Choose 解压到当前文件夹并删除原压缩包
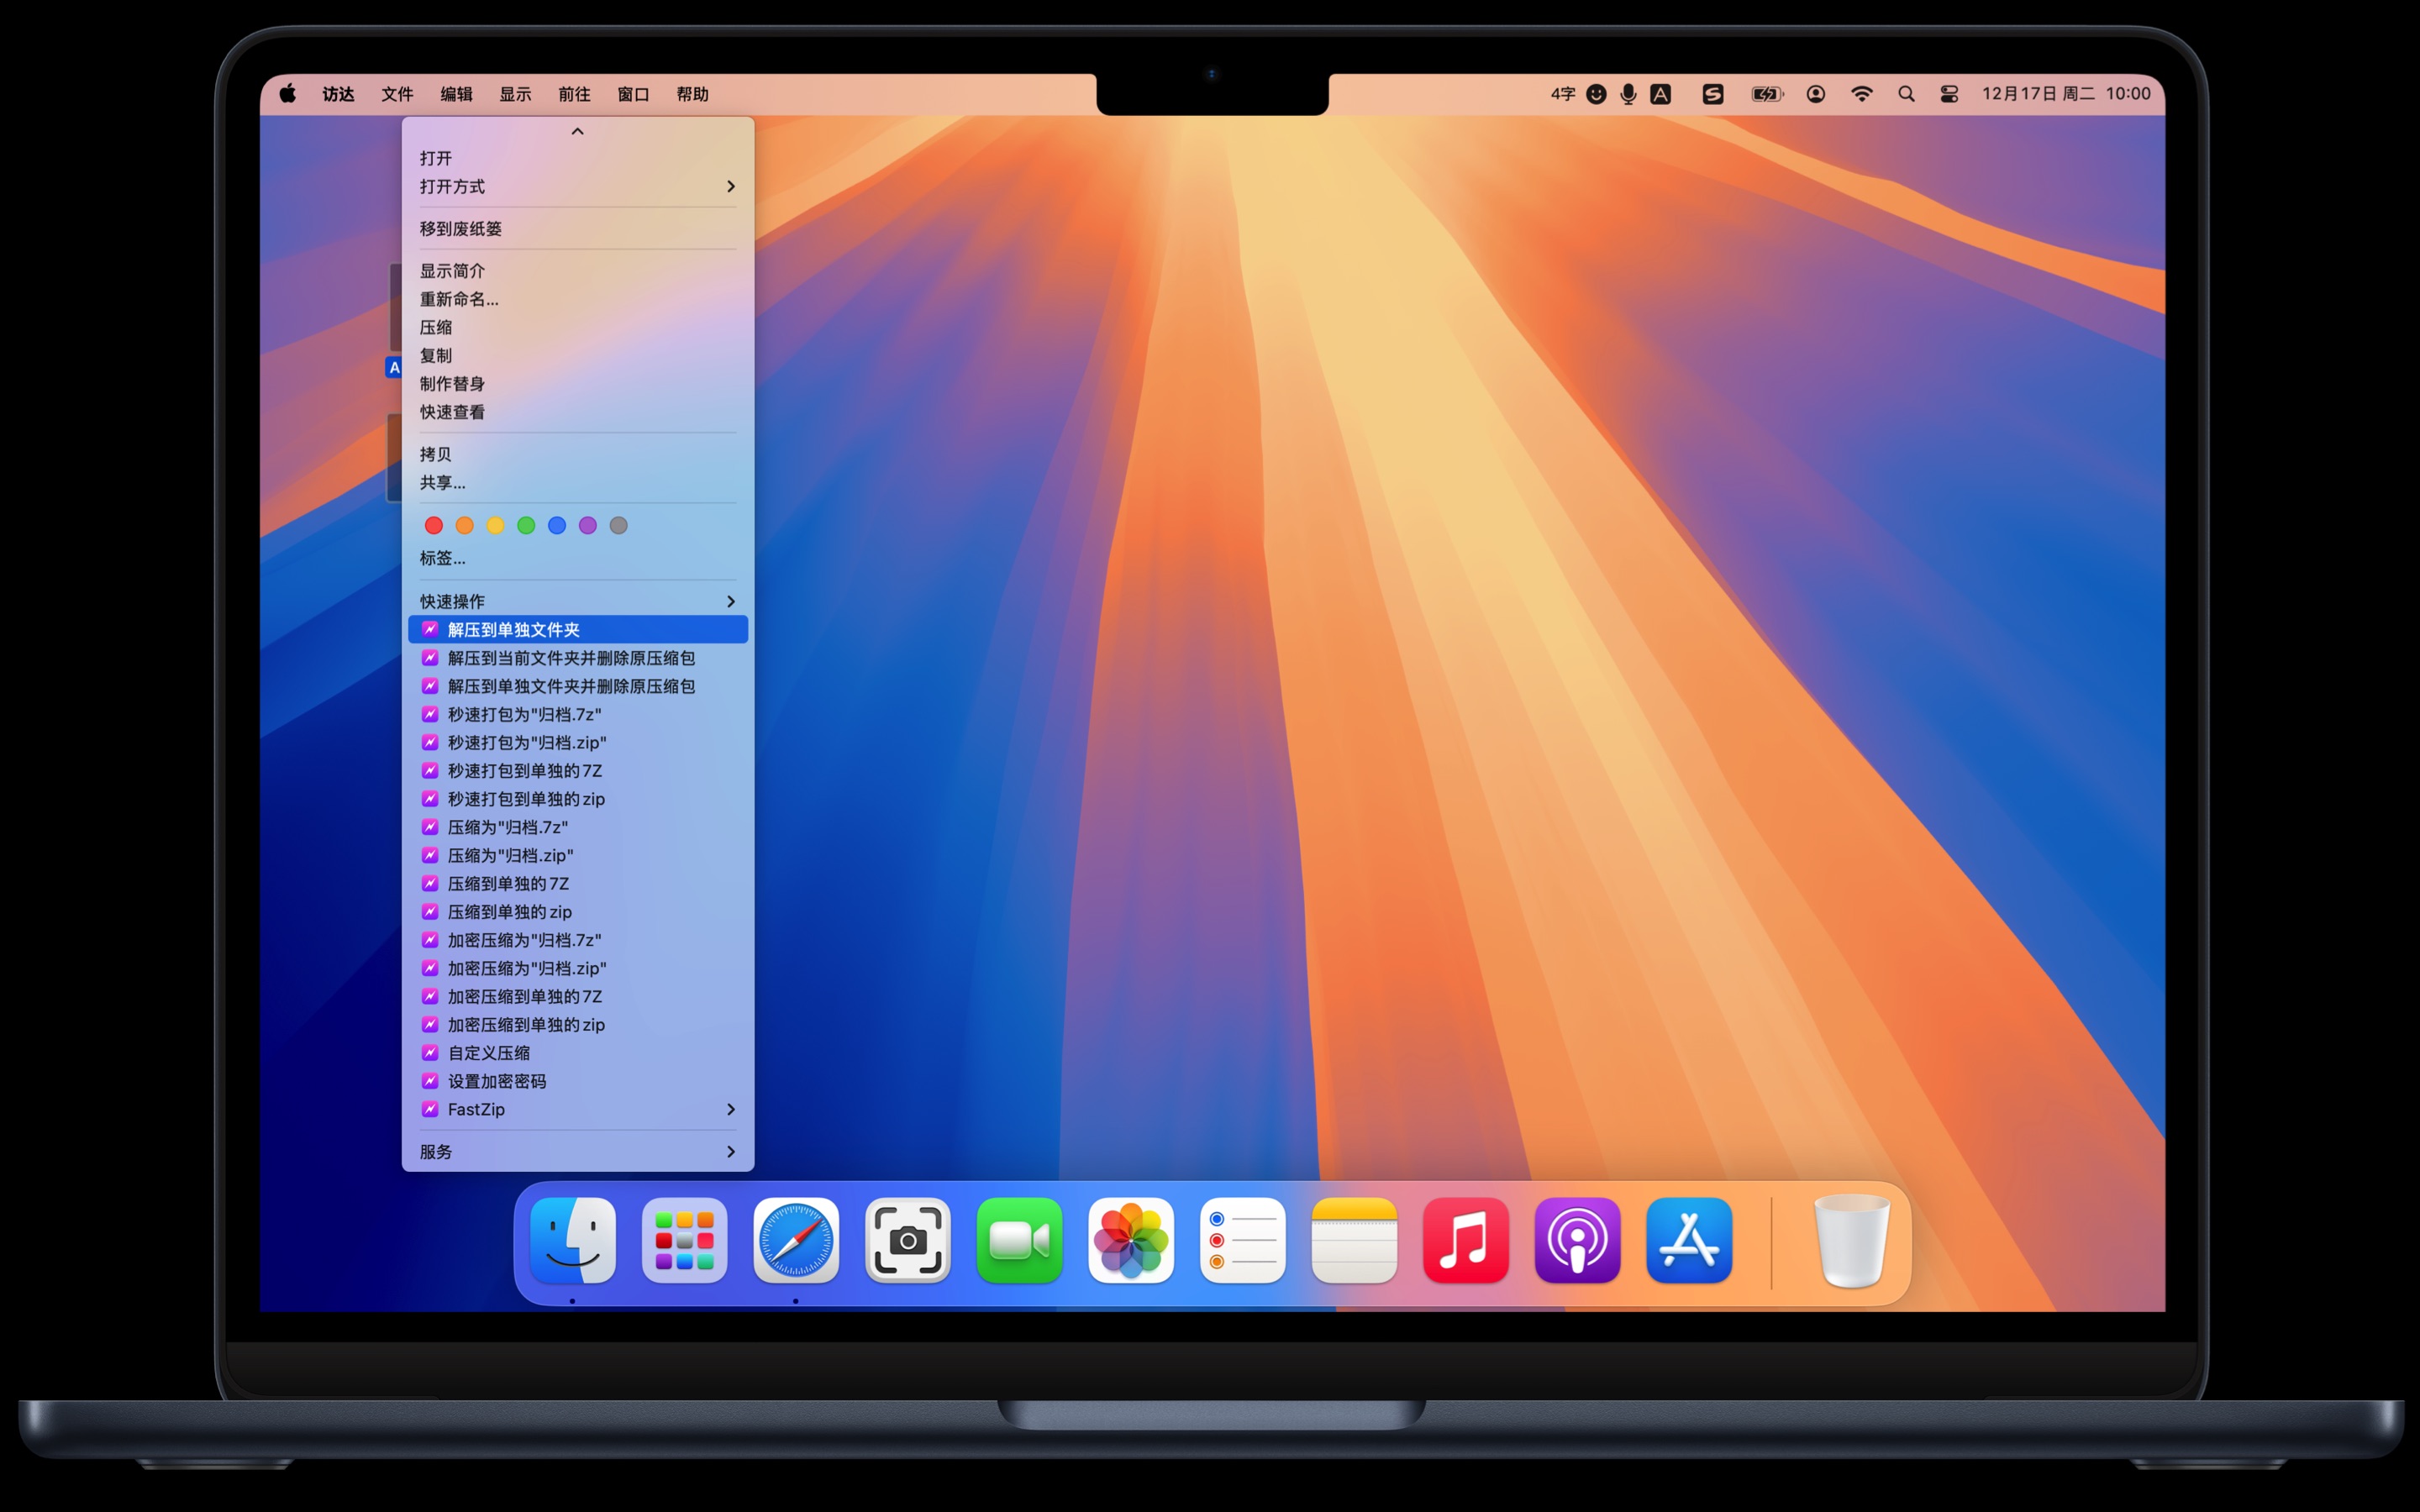 pyautogui.click(x=578, y=658)
